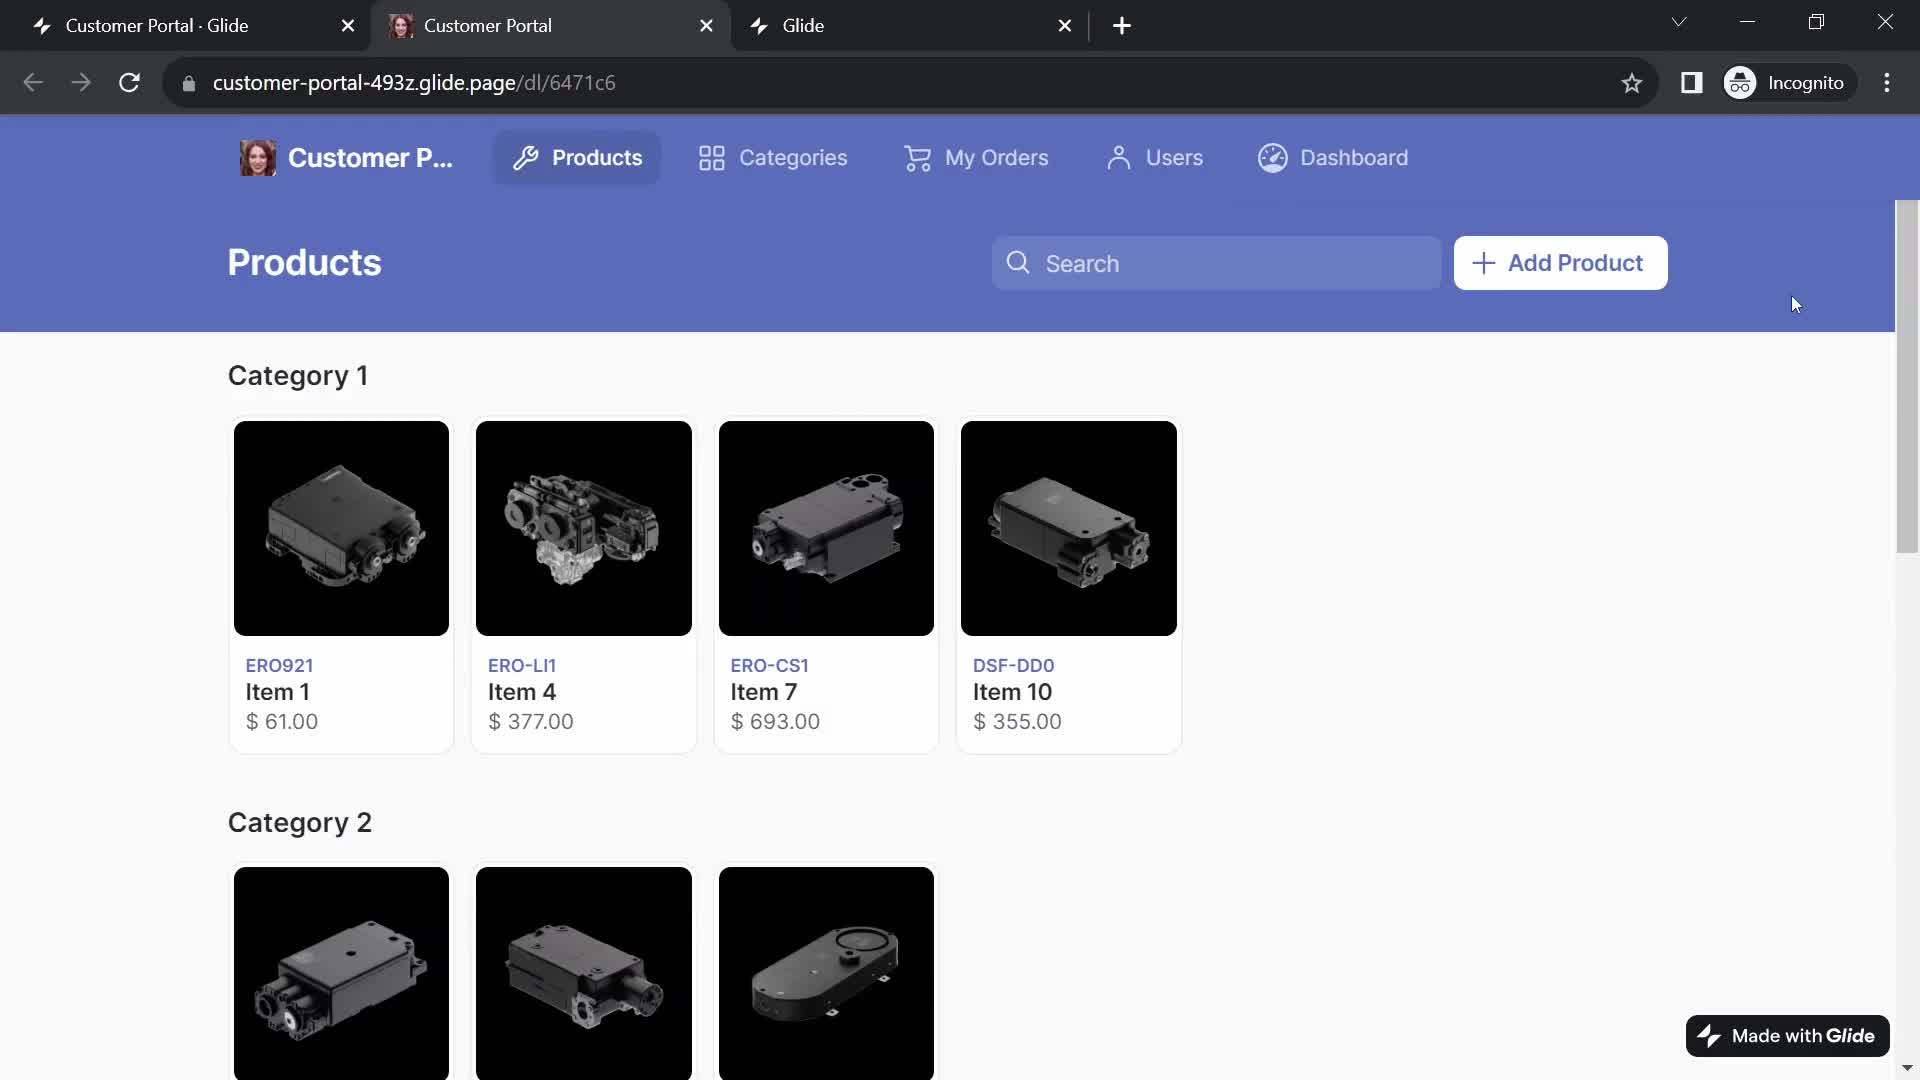Click the wrench icon beside Products

pyautogui.click(x=526, y=158)
